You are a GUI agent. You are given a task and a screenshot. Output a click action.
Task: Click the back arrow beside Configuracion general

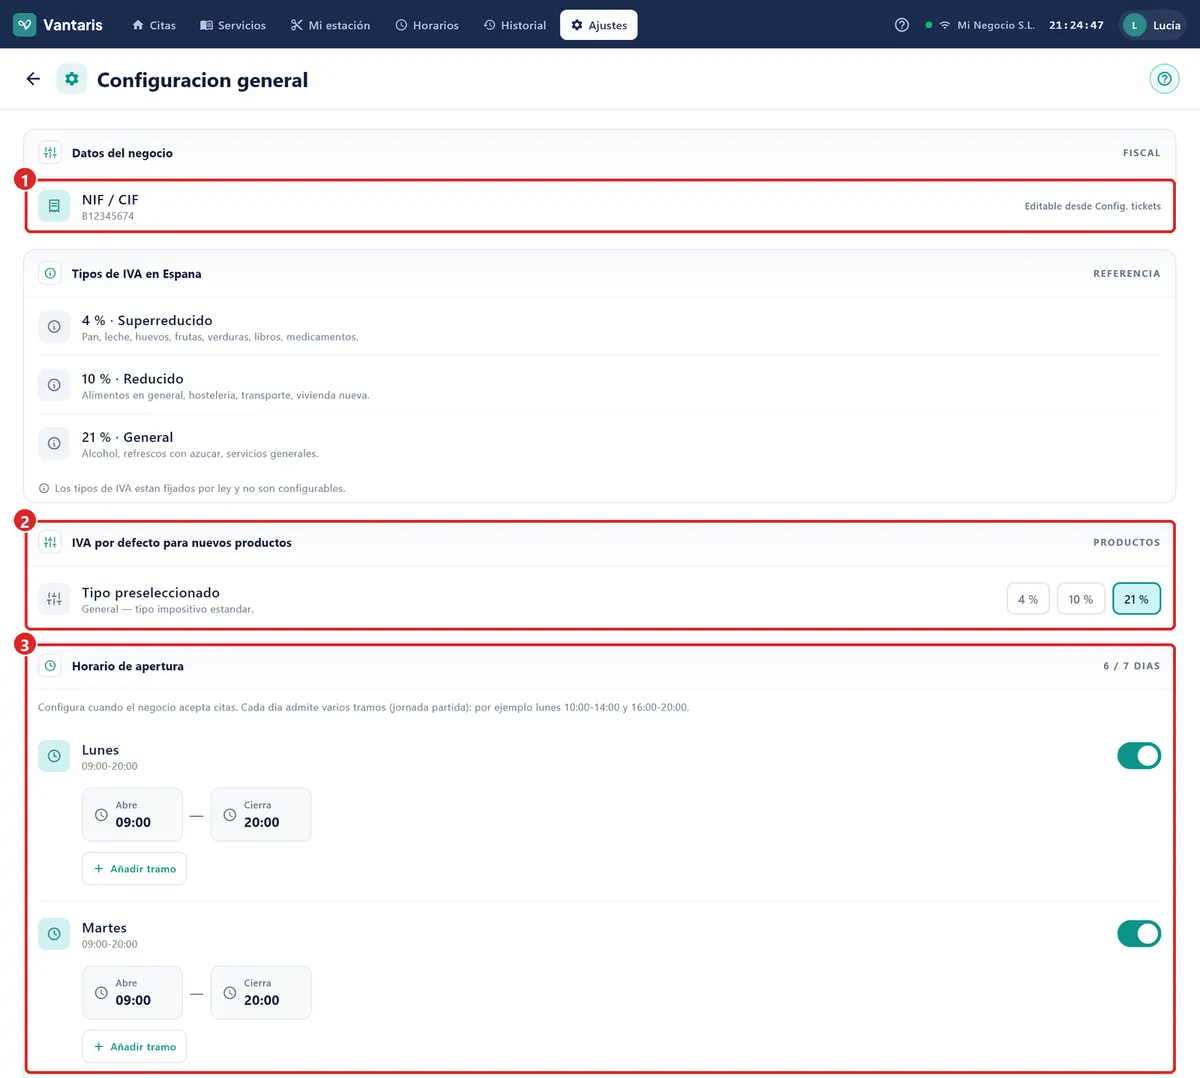[33, 79]
